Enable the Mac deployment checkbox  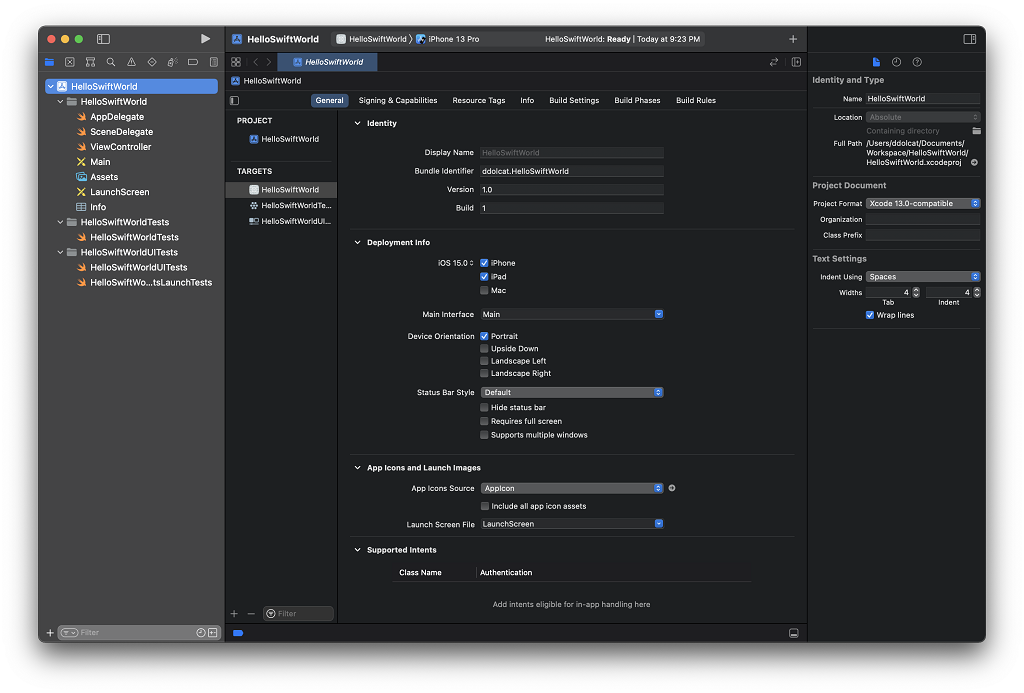click(x=485, y=291)
